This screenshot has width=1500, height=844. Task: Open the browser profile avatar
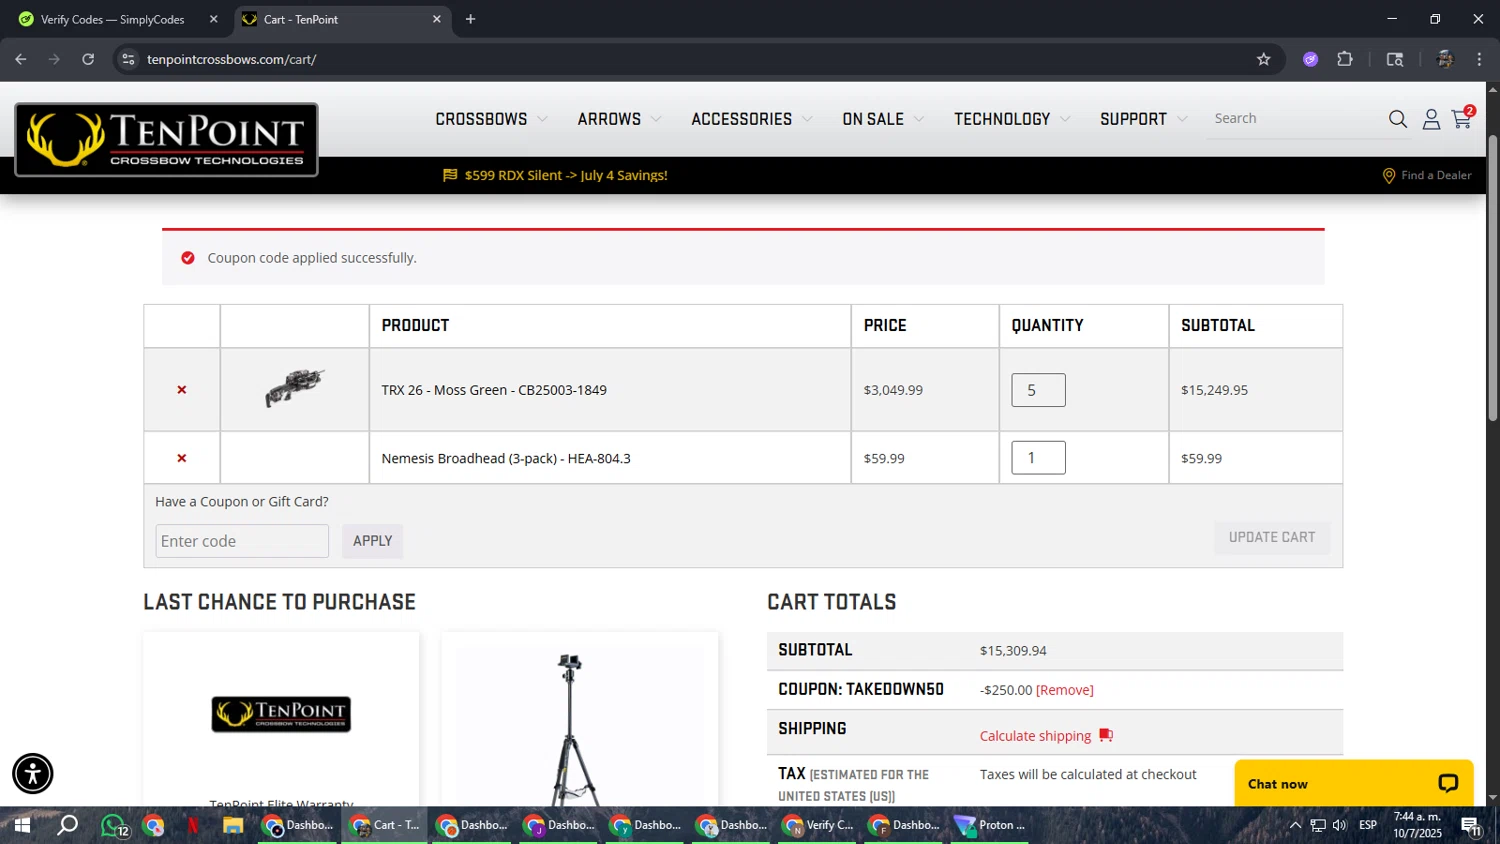point(1444,59)
